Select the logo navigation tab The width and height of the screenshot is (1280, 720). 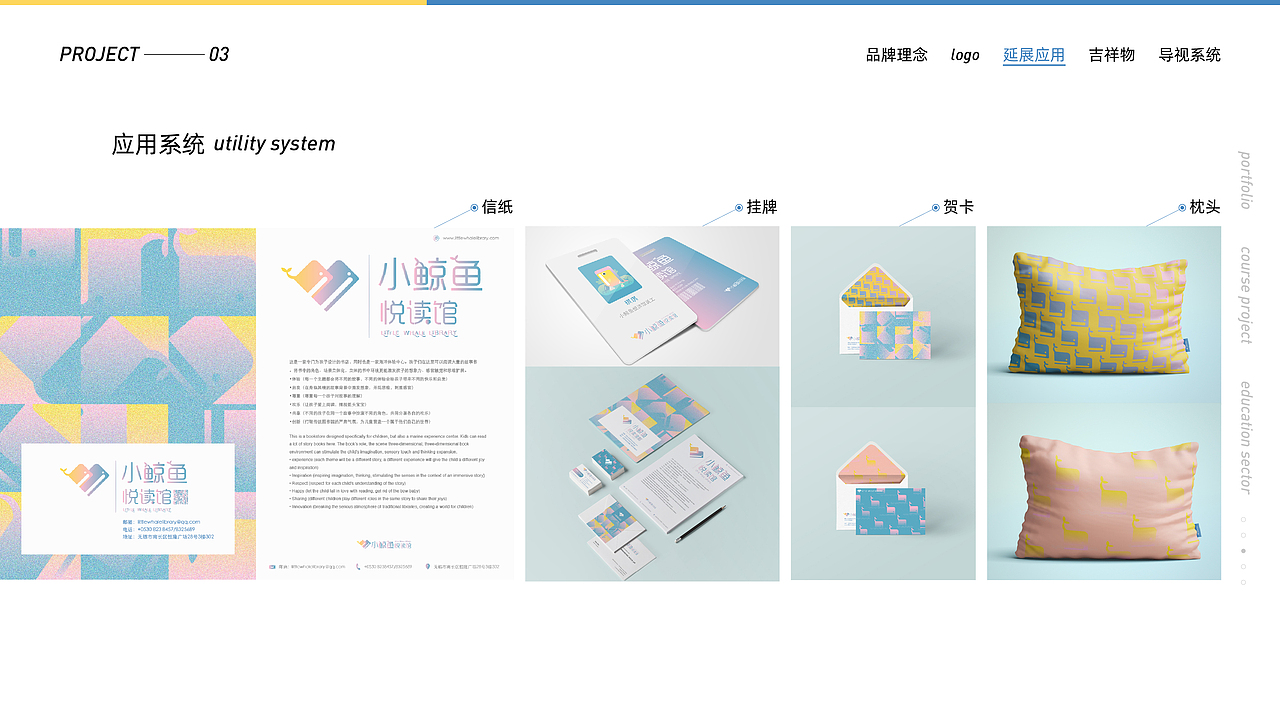965,55
